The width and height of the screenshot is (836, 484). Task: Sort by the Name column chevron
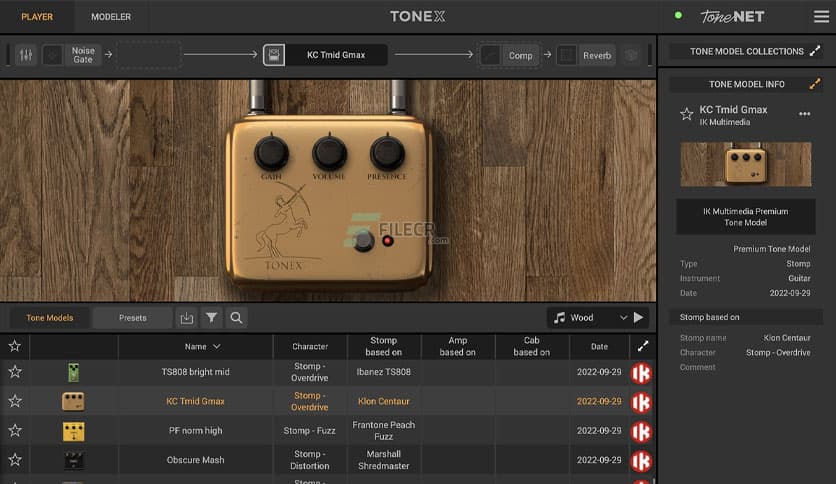216,346
